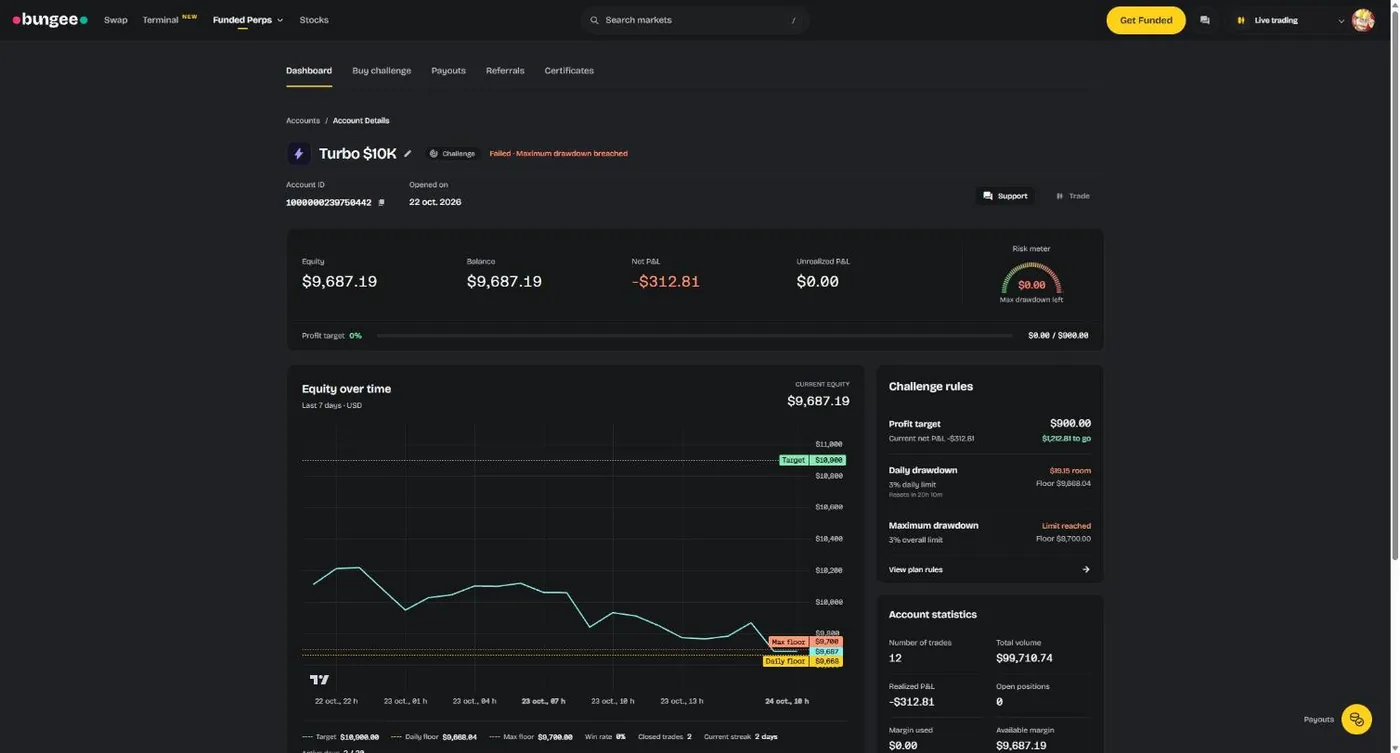1400x753 pixels.
Task: Open the Live trading mode dropdown
Action: tap(1289, 20)
